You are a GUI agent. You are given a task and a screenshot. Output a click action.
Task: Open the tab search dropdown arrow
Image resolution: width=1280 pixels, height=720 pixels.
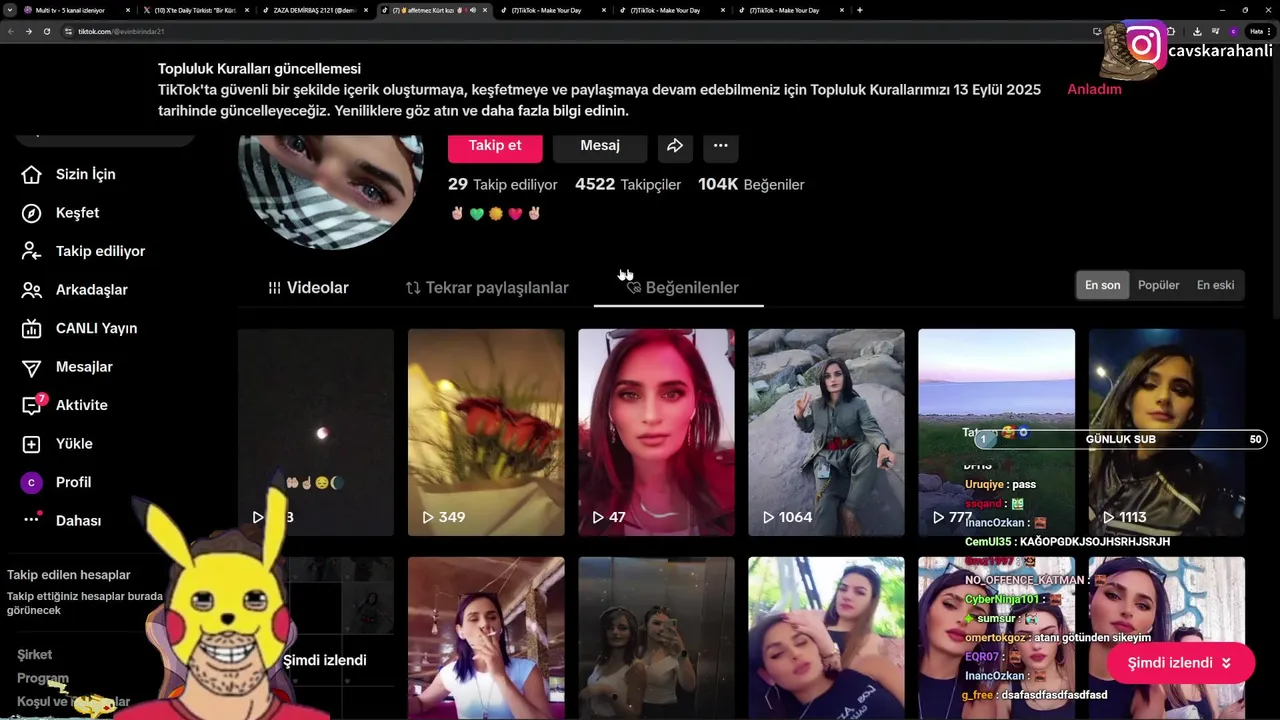click(9, 10)
